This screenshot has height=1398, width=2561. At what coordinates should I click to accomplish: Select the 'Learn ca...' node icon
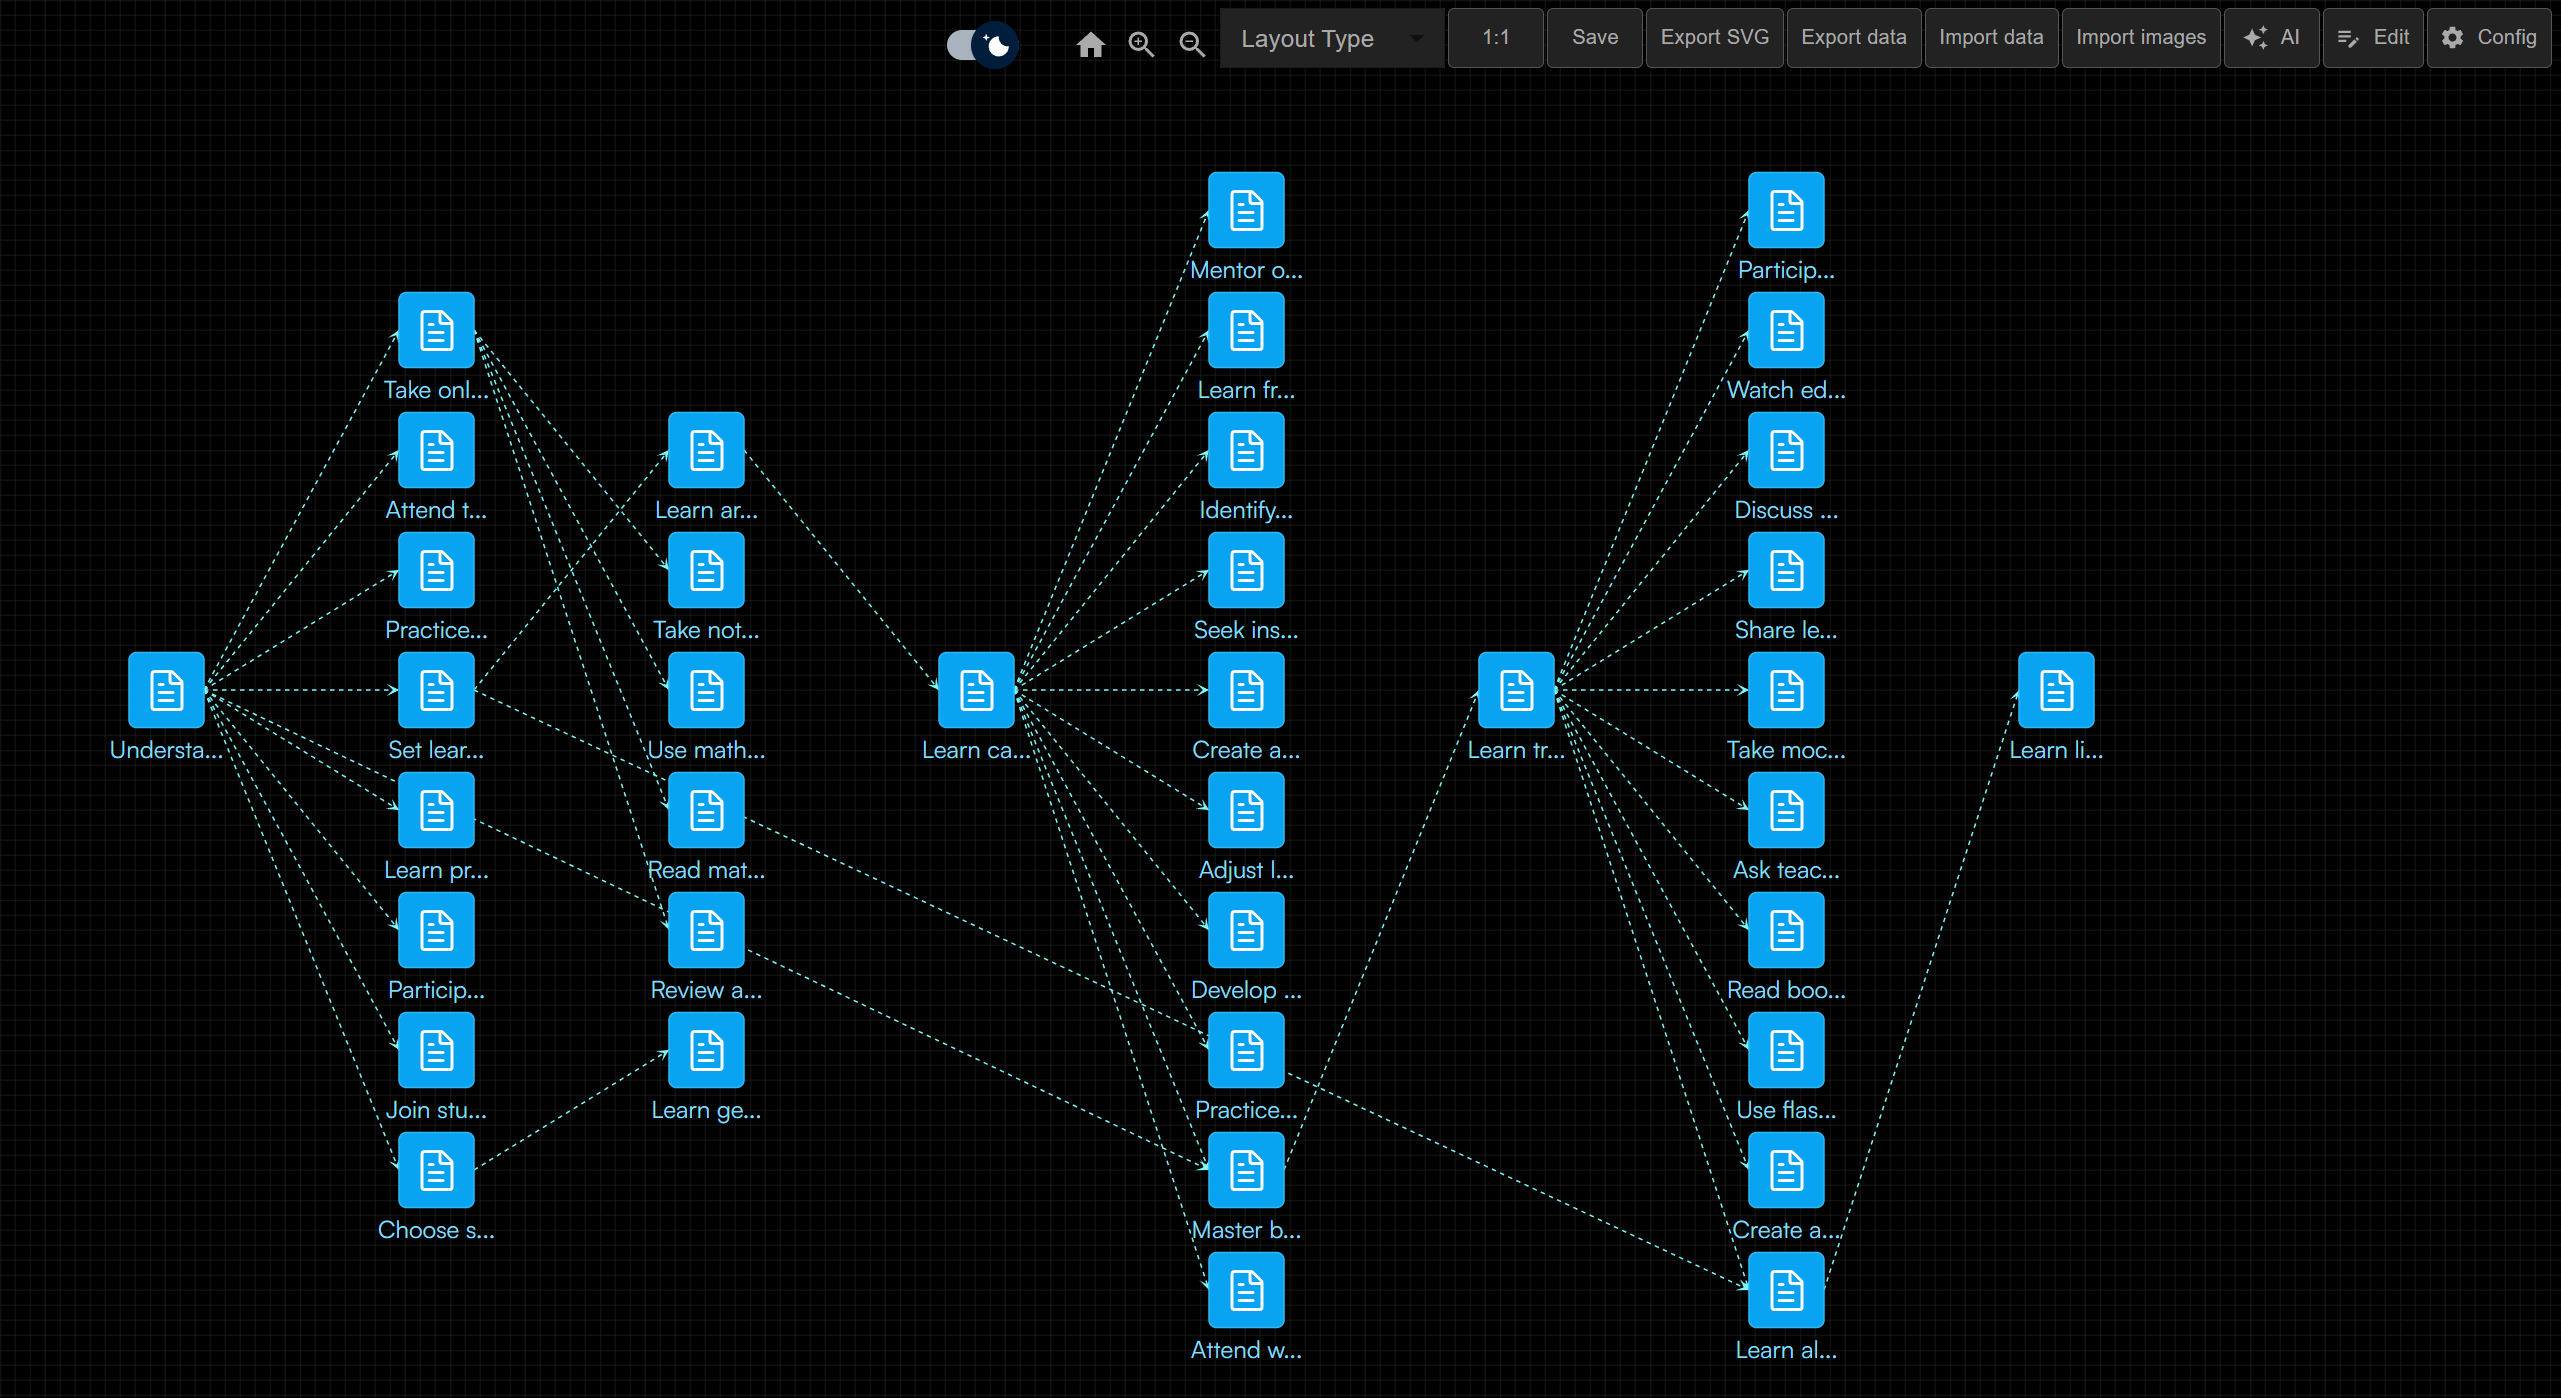pos(976,690)
